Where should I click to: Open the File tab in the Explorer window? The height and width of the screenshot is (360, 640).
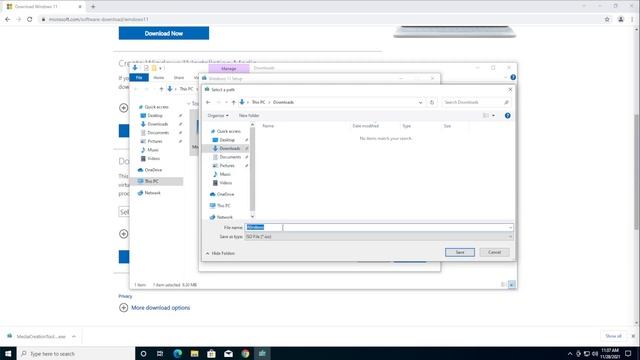[139, 78]
